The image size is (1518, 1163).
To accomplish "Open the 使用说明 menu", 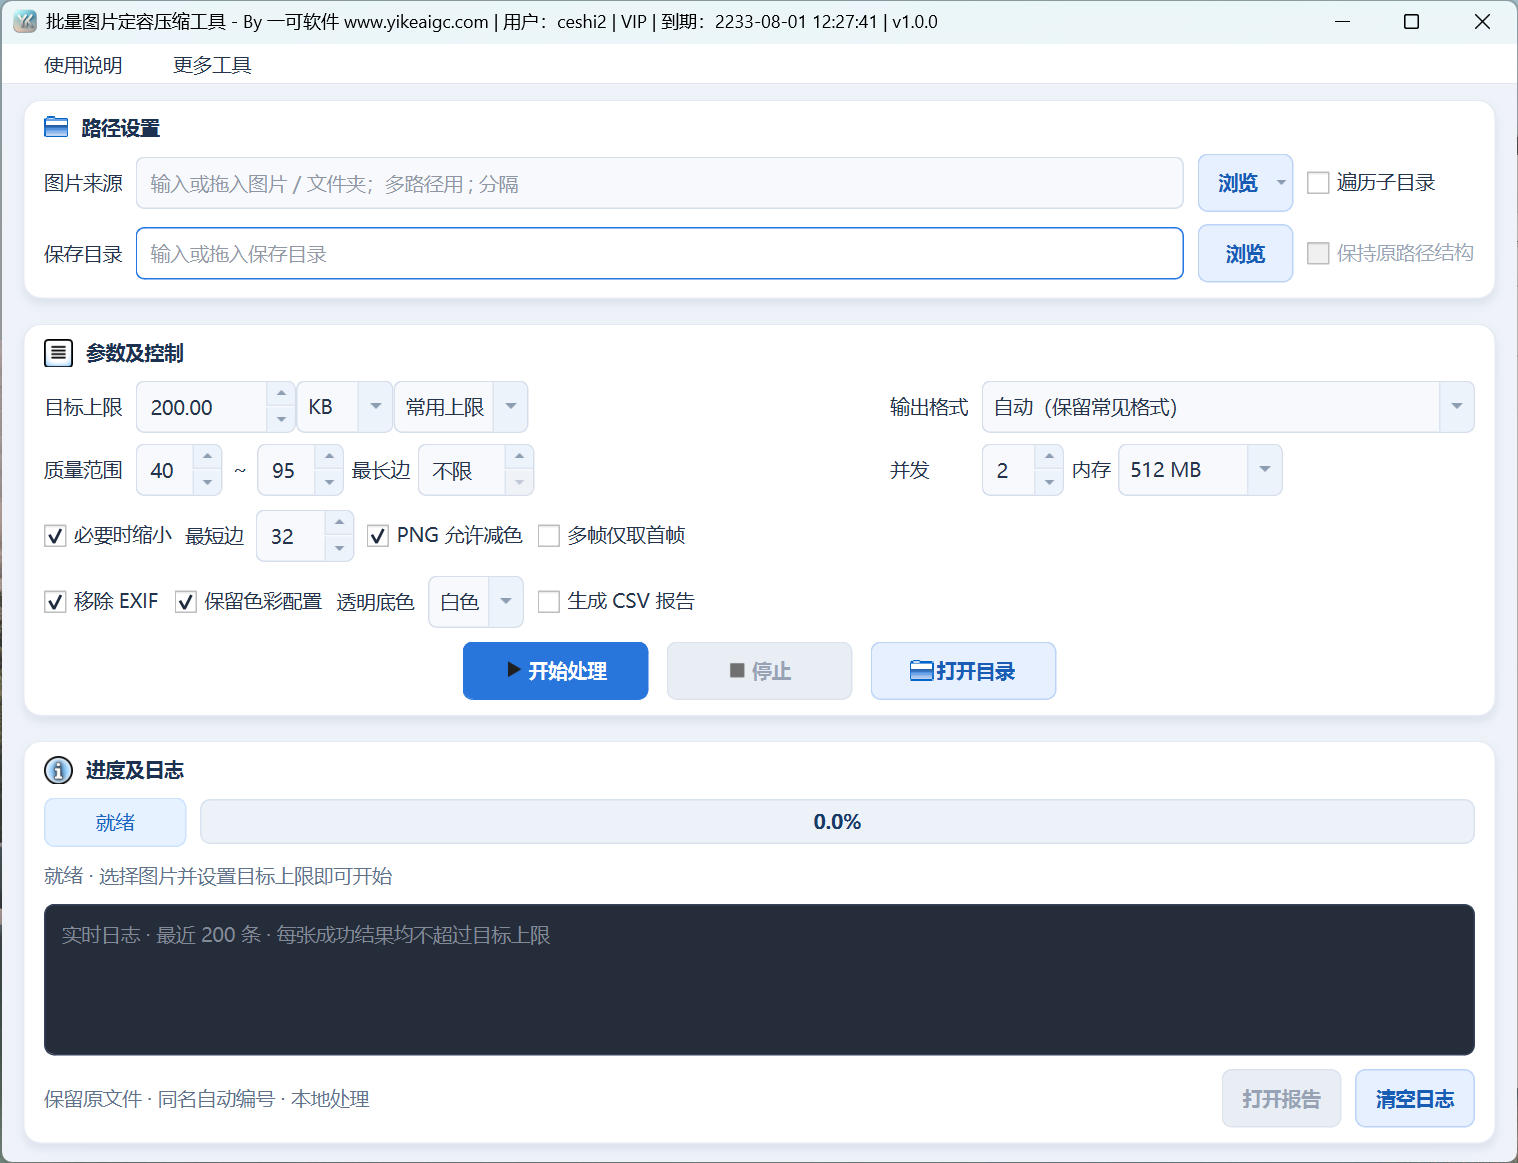I will click(x=83, y=65).
